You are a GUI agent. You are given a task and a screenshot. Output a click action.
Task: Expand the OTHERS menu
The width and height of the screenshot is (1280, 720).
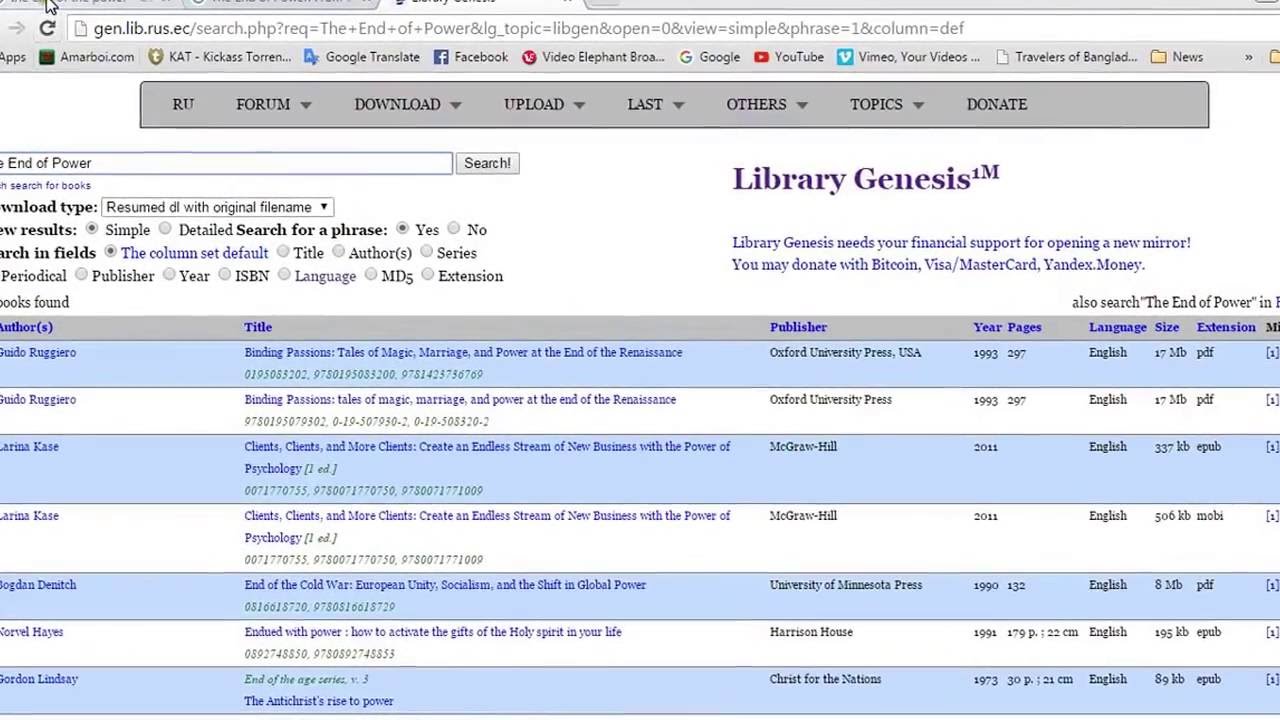(766, 104)
